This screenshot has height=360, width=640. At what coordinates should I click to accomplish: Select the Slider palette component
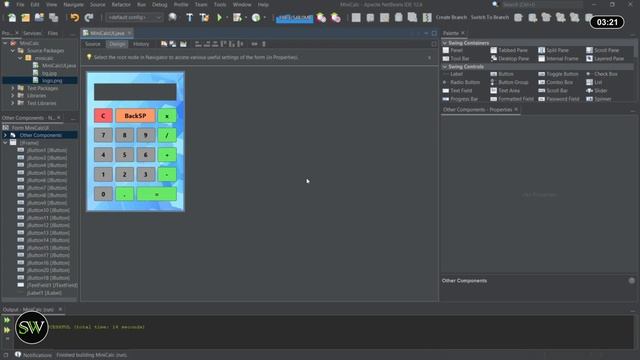point(597,91)
